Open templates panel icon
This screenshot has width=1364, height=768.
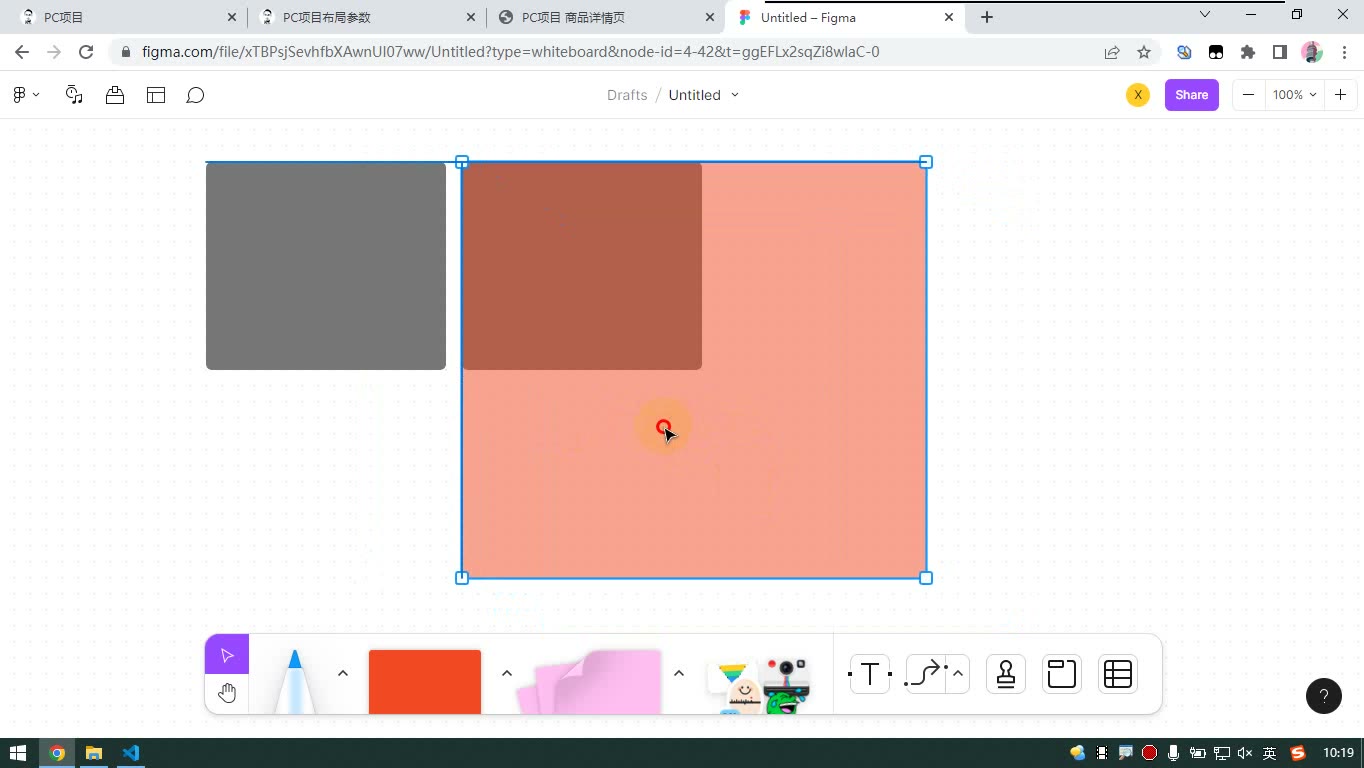coord(156,95)
